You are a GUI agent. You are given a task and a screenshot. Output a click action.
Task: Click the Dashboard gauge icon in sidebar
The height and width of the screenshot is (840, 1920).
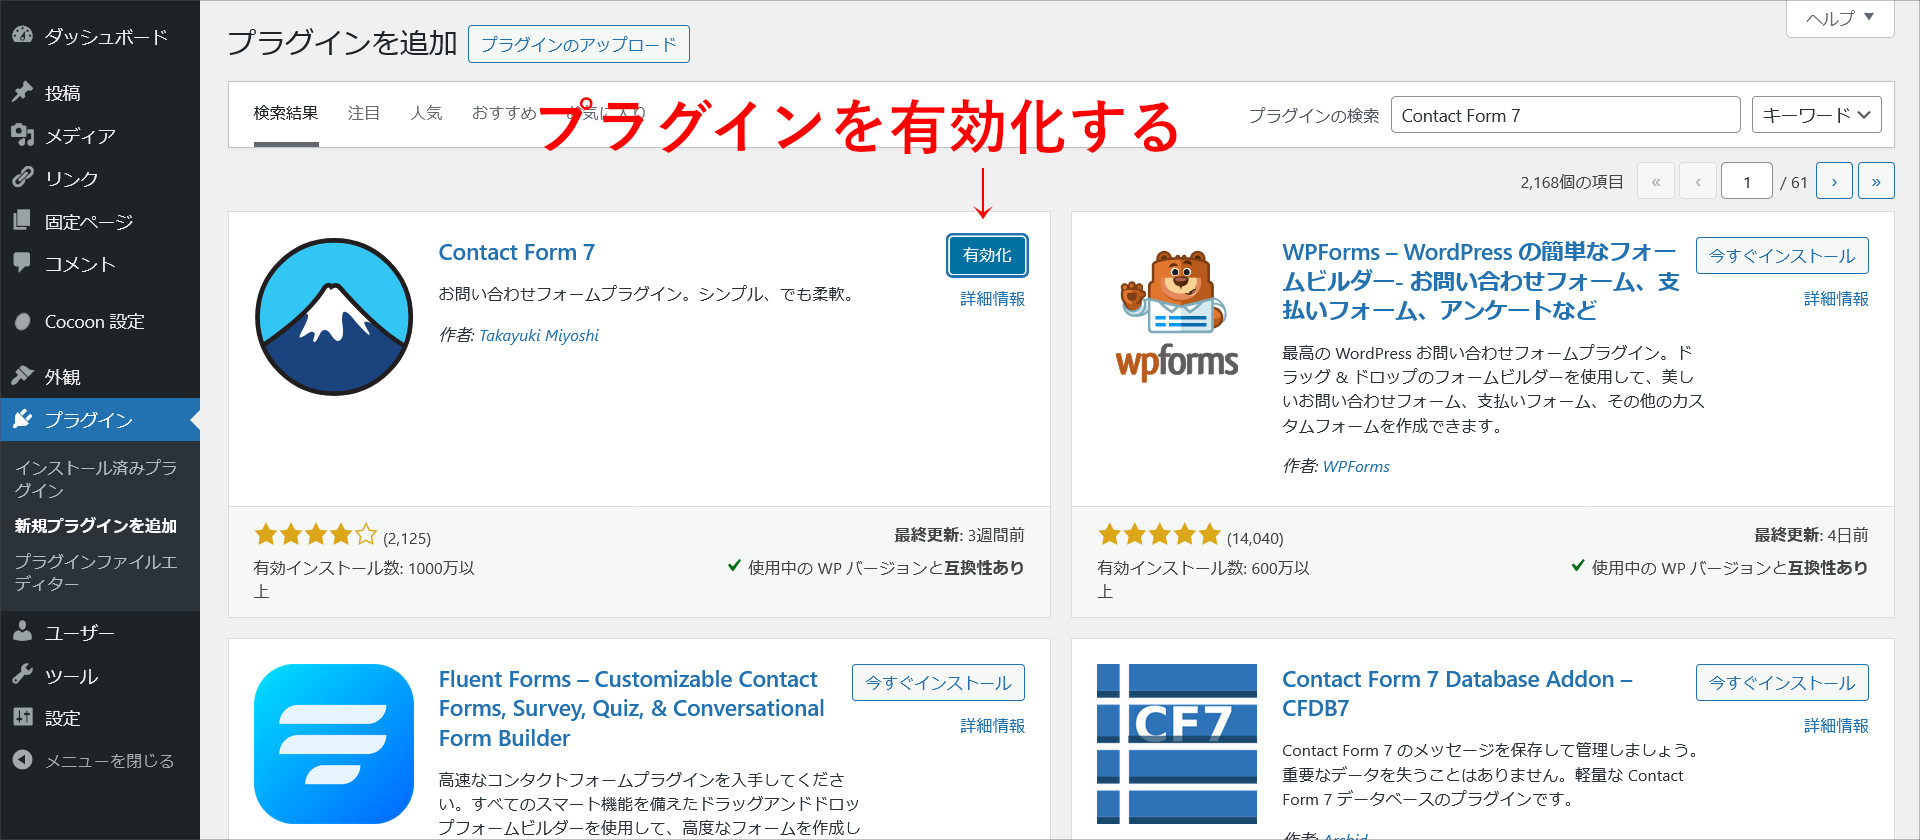(23, 35)
